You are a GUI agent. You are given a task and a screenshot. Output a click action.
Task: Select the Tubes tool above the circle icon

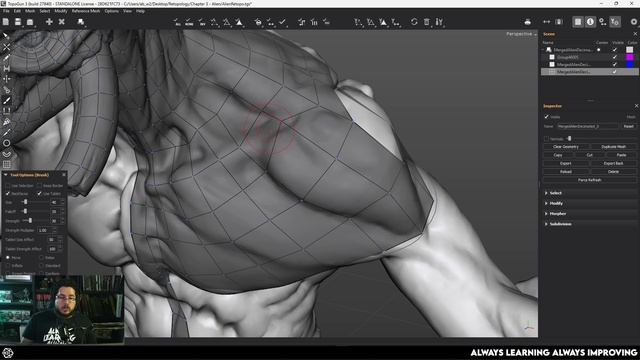coord(7,132)
